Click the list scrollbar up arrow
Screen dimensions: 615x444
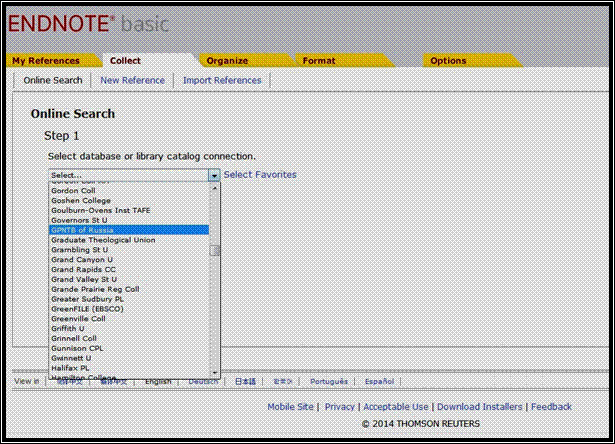click(x=215, y=188)
